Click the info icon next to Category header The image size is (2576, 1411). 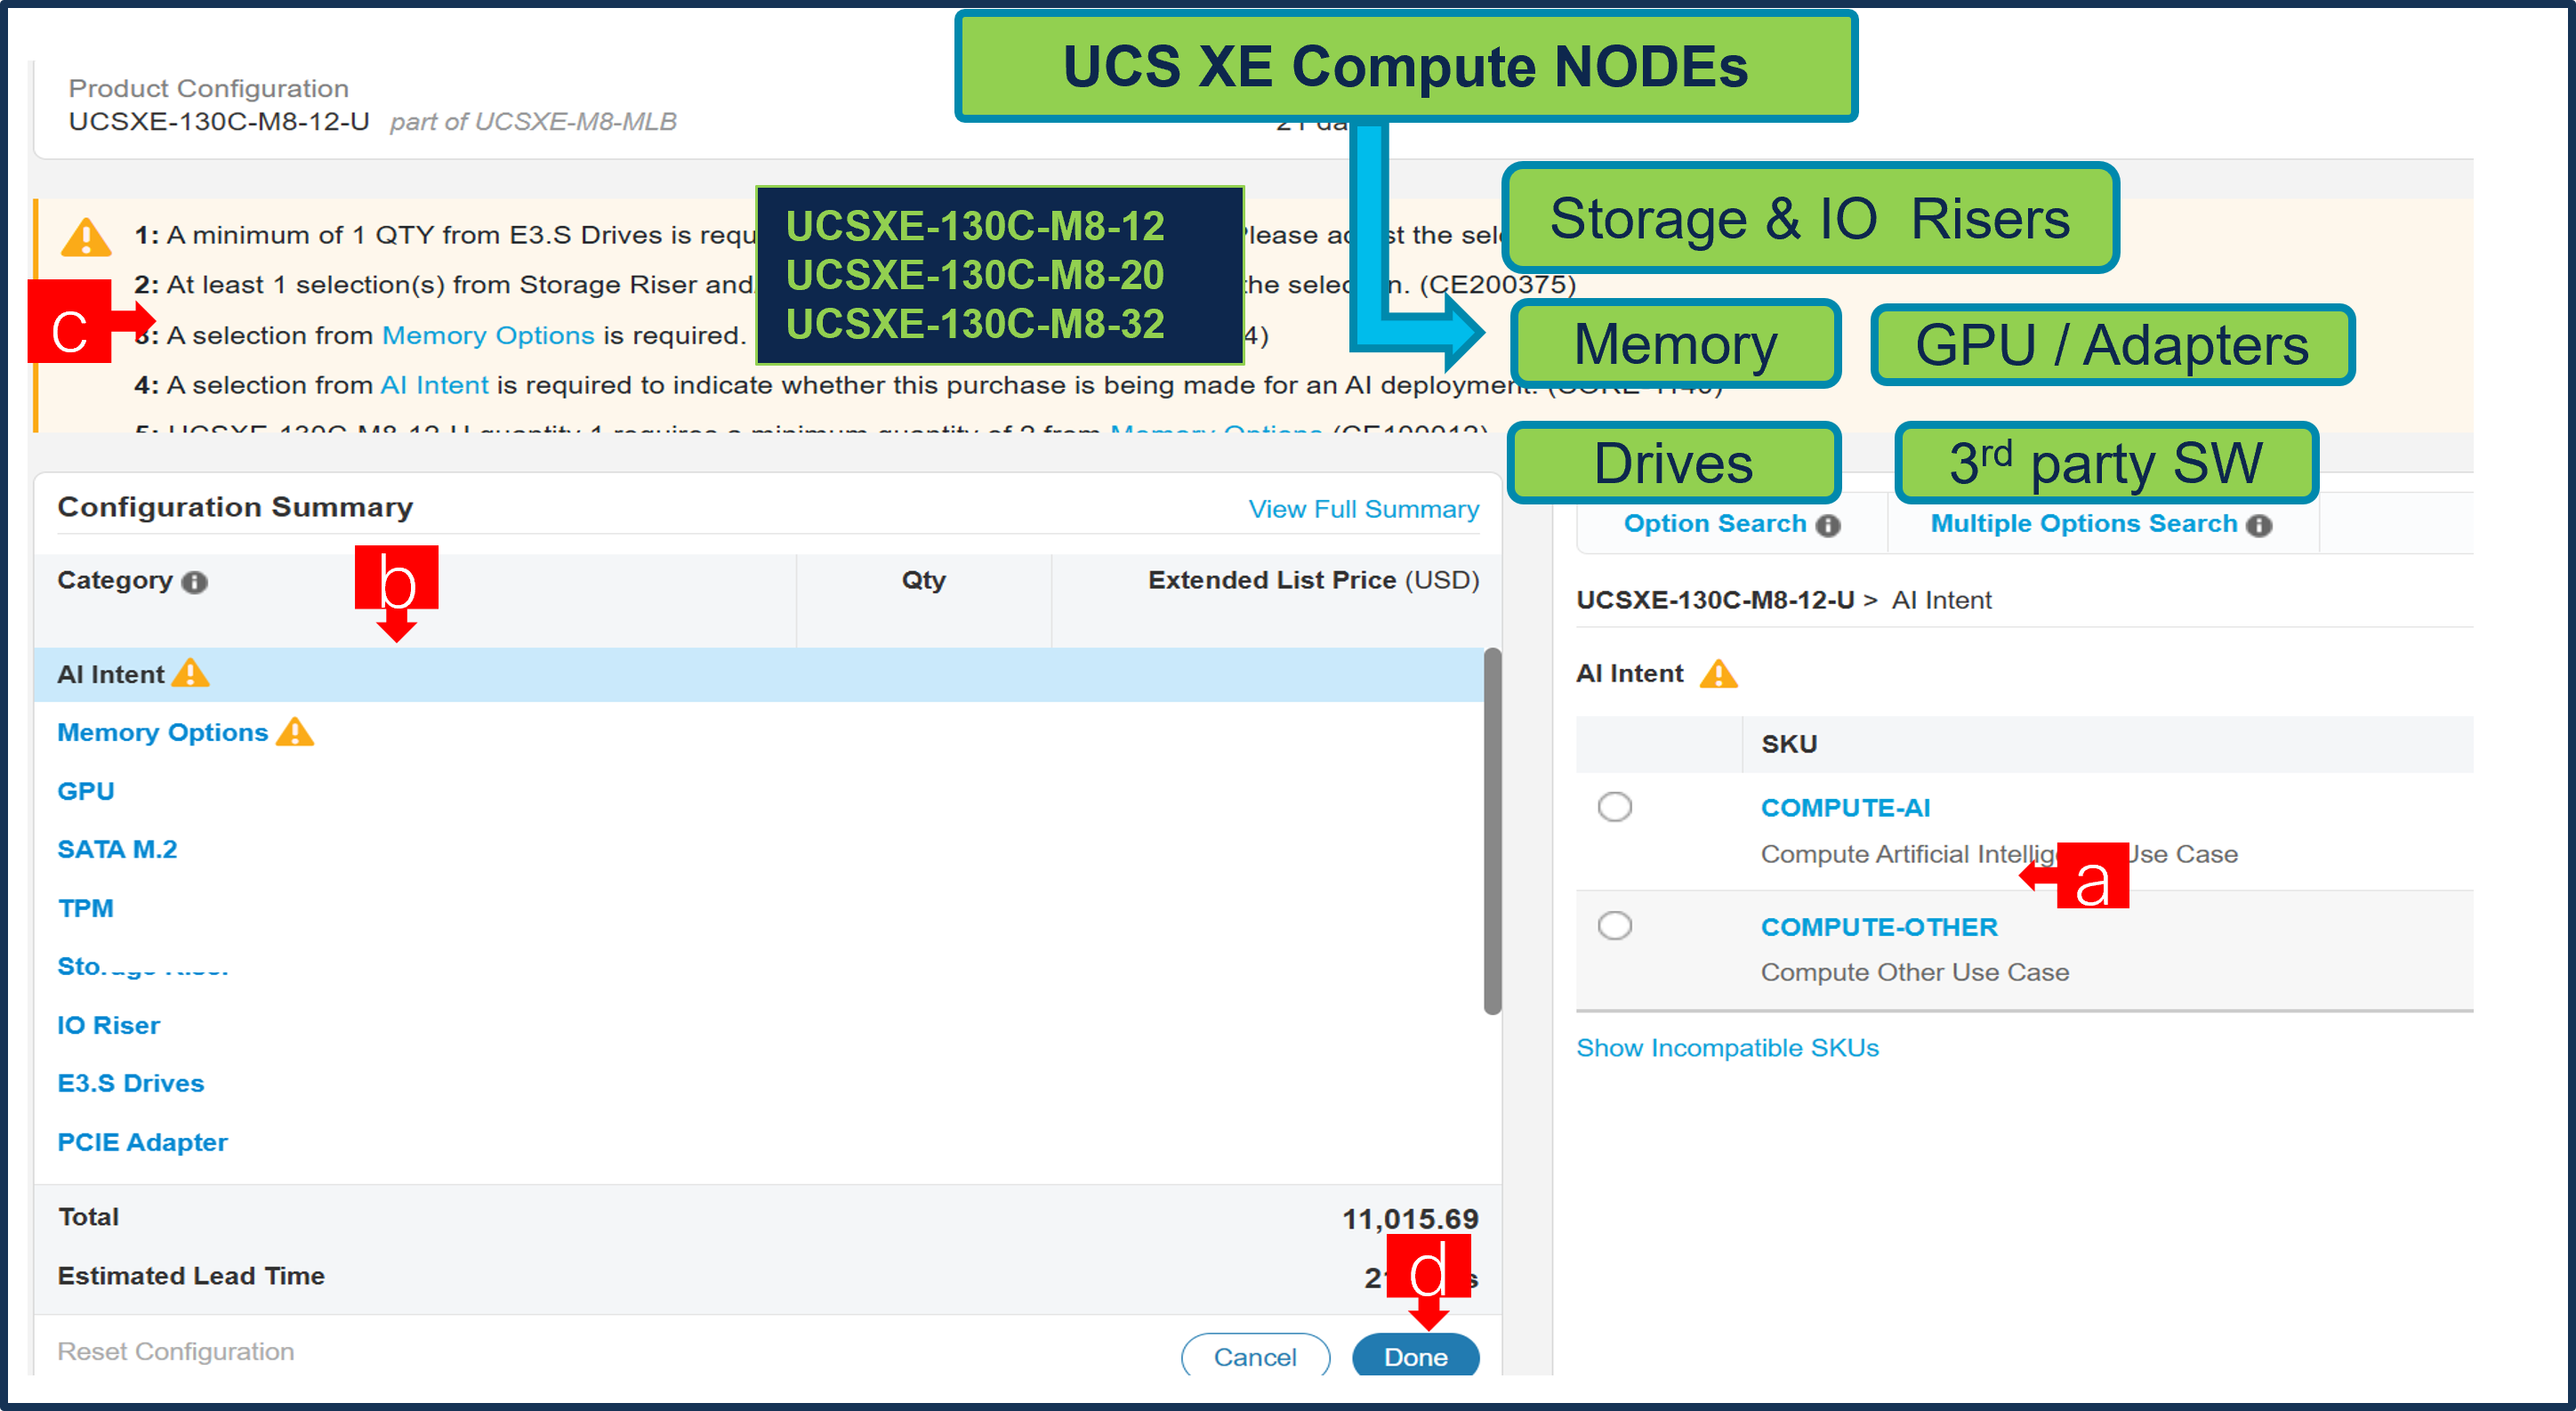(x=194, y=583)
